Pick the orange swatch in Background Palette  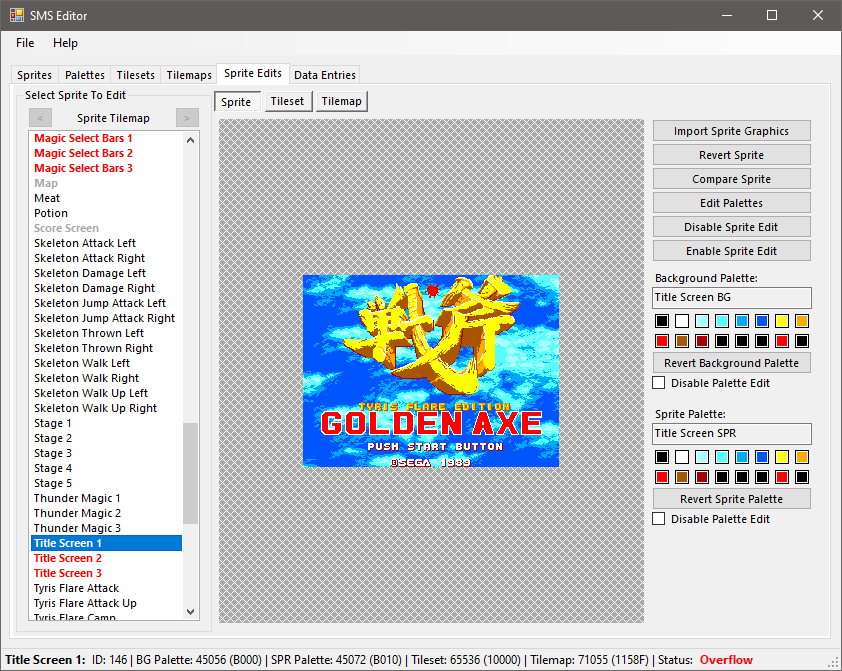tap(802, 321)
